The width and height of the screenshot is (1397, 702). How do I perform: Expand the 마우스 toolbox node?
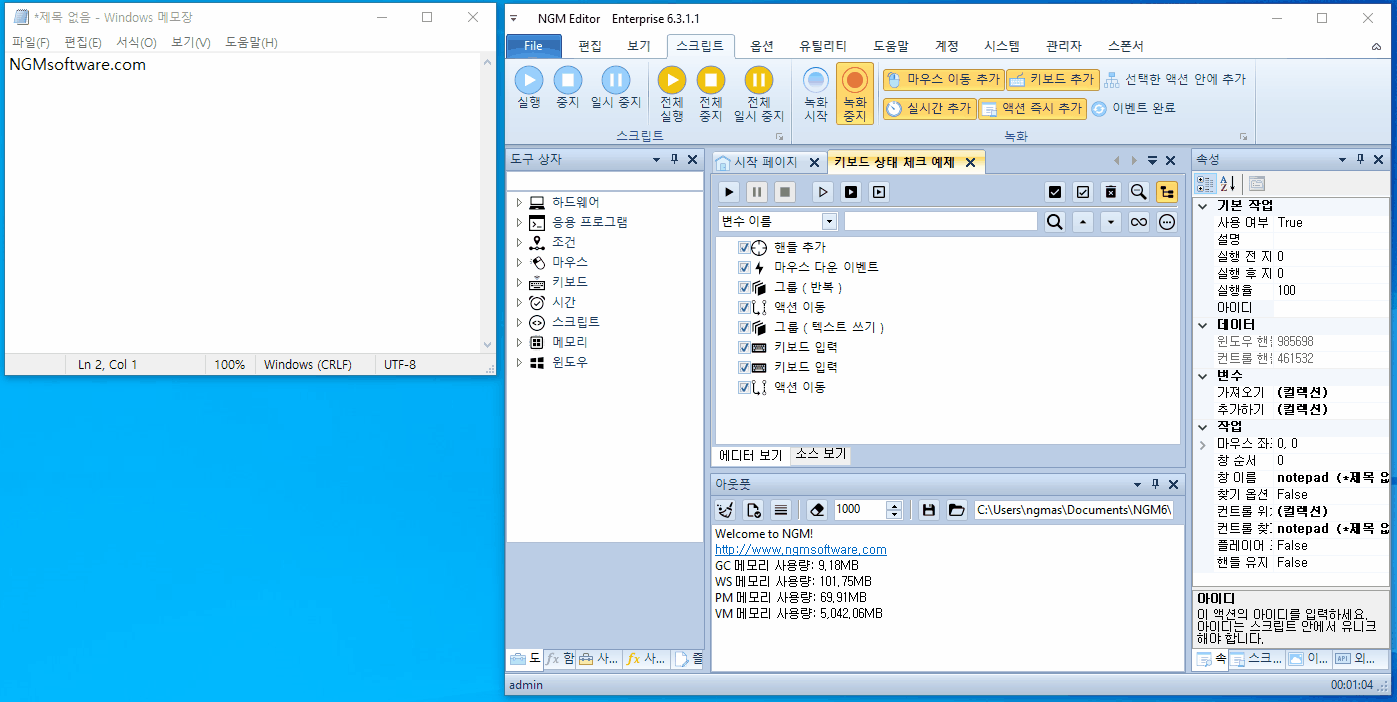point(519,262)
